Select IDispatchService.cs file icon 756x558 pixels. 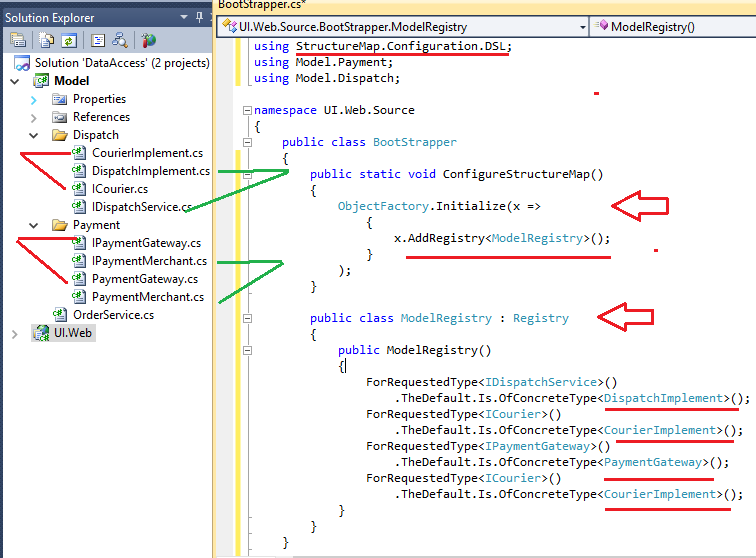[x=79, y=207]
